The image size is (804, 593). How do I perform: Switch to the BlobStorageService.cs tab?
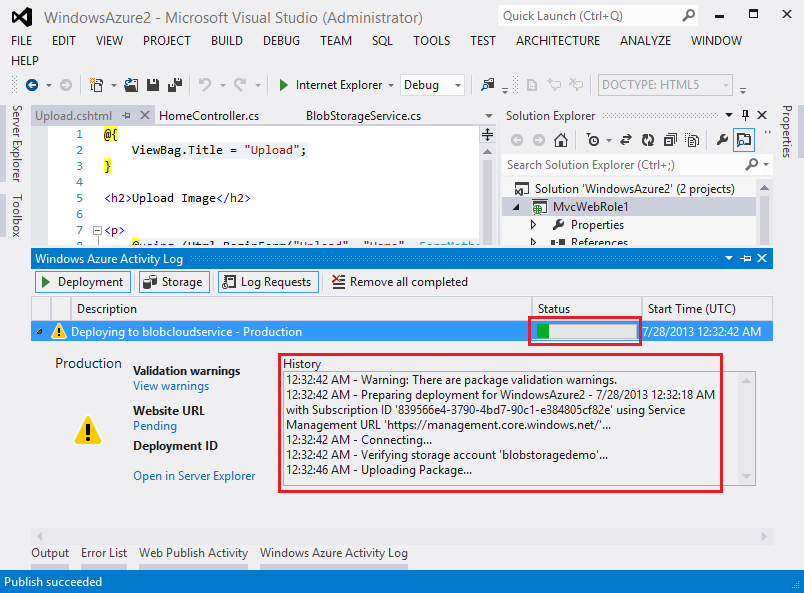363,116
